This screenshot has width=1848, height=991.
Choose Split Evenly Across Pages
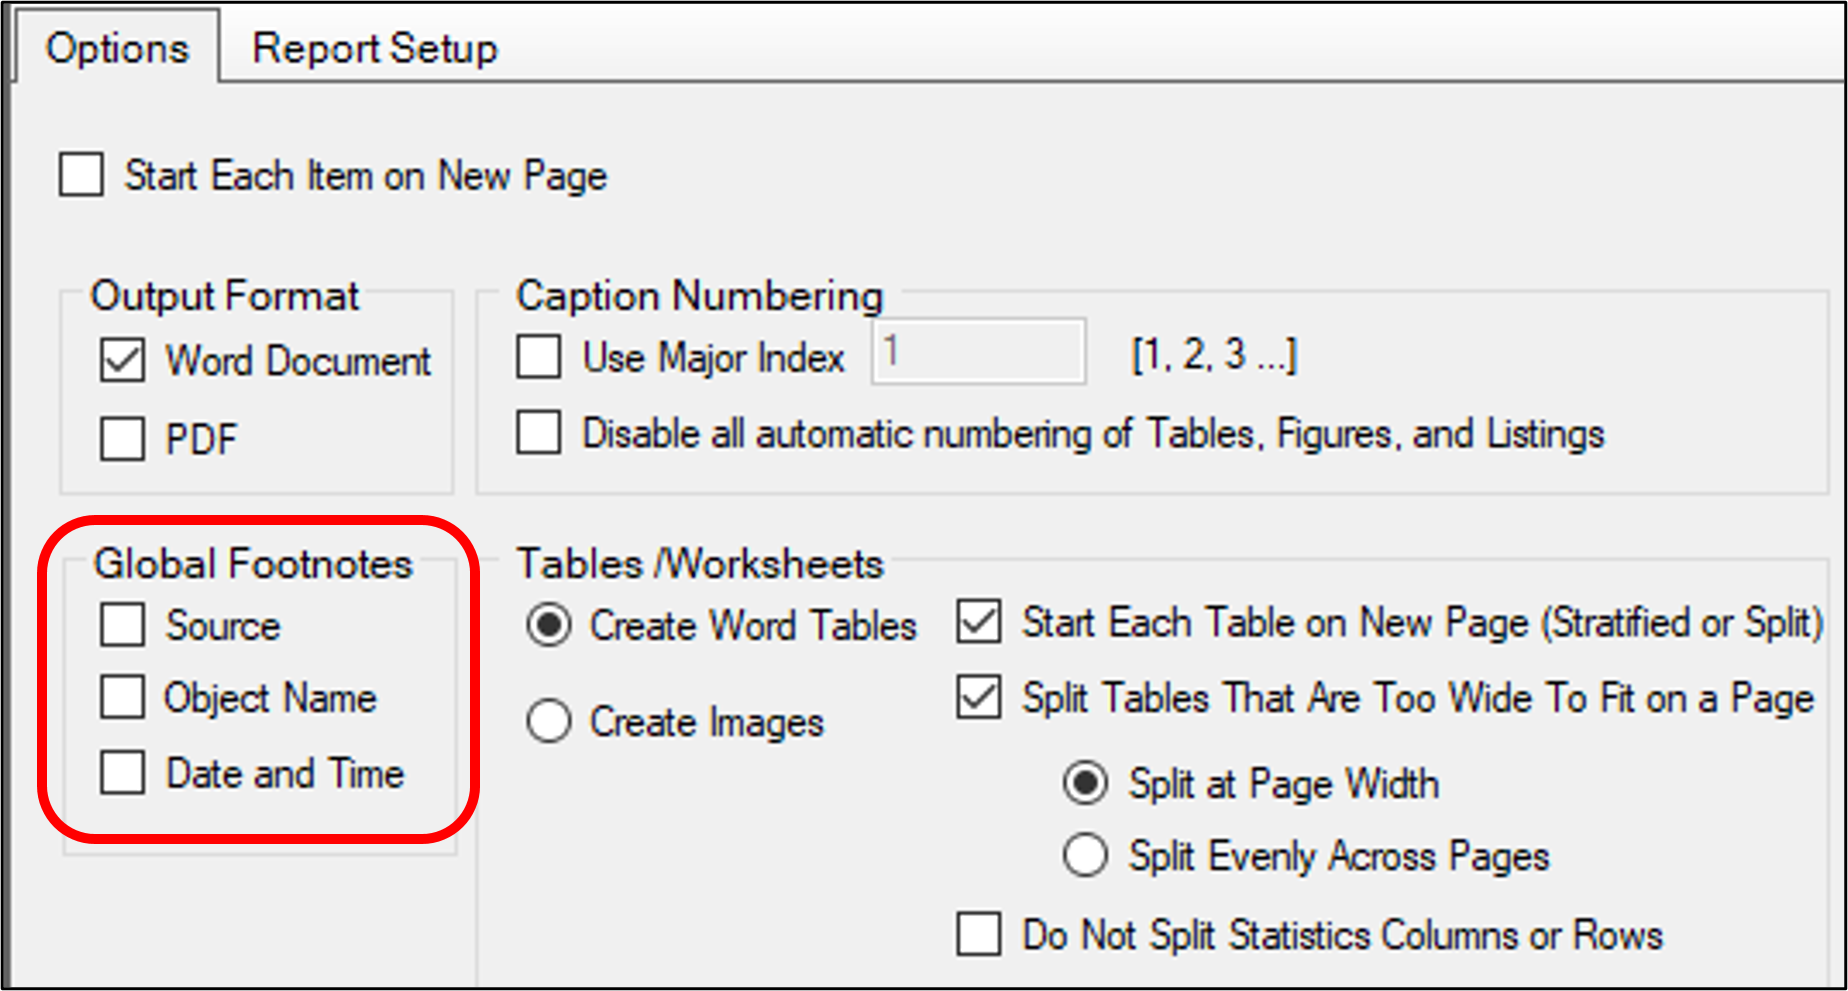pyautogui.click(x=1086, y=856)
